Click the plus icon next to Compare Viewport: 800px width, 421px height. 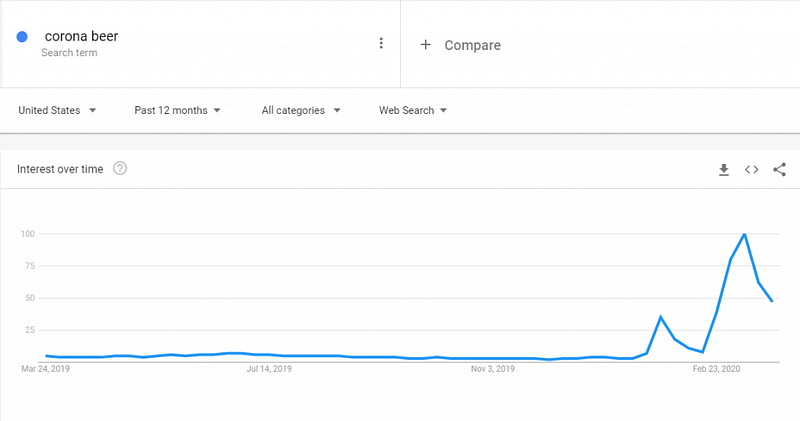point(425,45)
